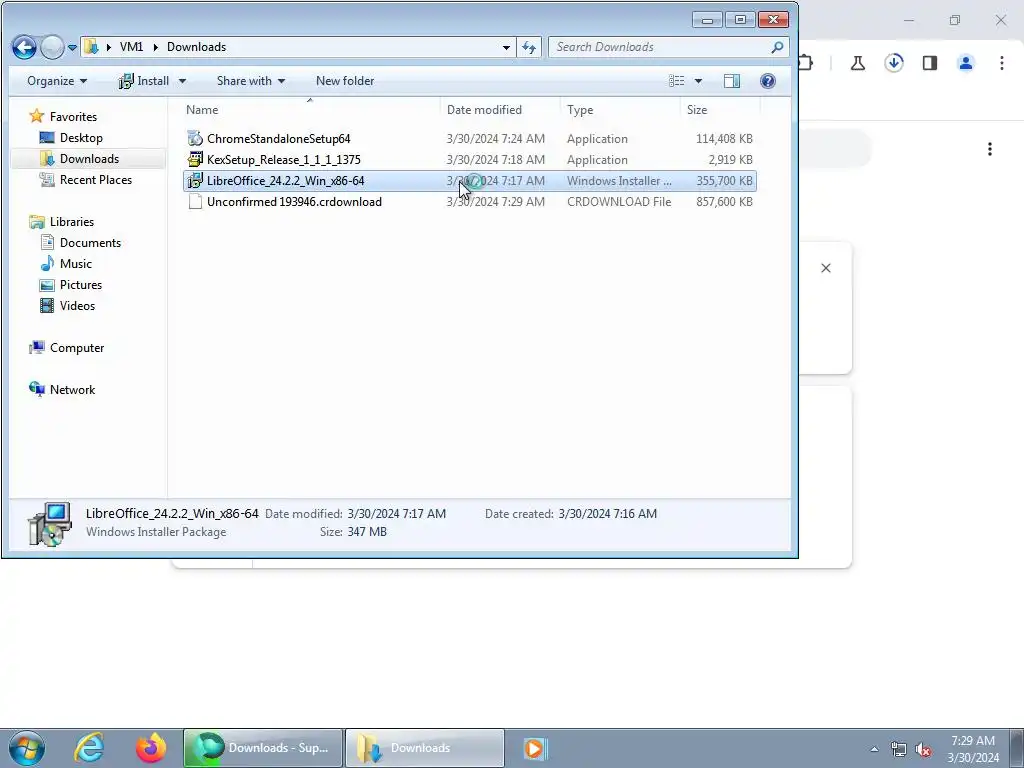Sort by the Type column header
Screen dimensions: 1024x768
tap(620, 110)
